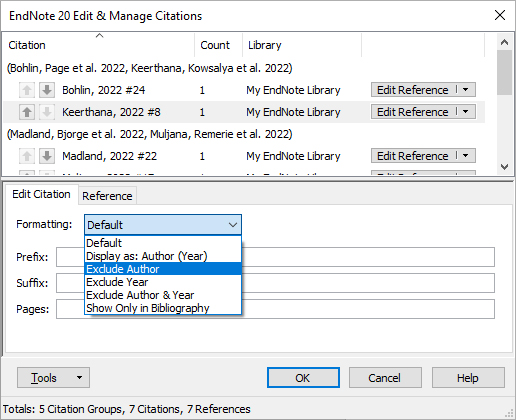Choose Display as: Author (Year) option
The image size is (516, 420).
coord(163,256)
